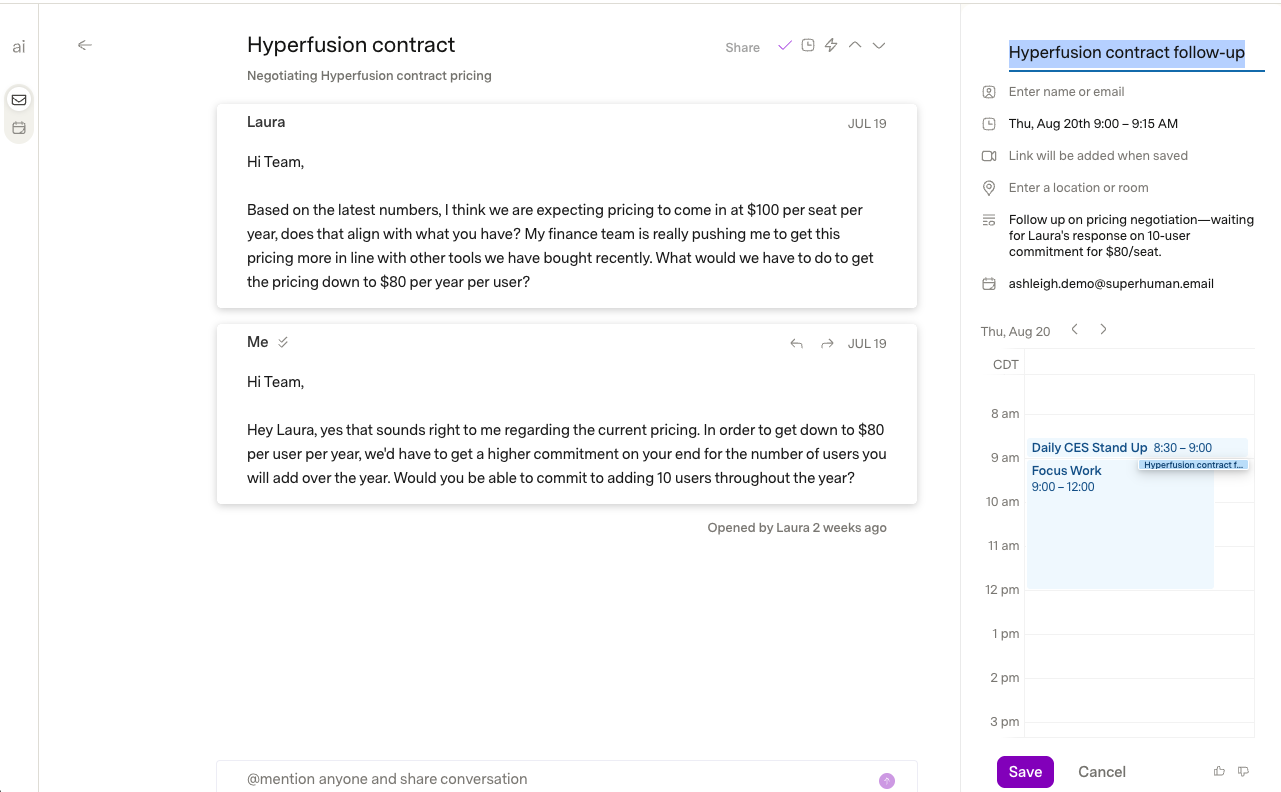Save the Hyperfusion contract follow-up event

1025,772
